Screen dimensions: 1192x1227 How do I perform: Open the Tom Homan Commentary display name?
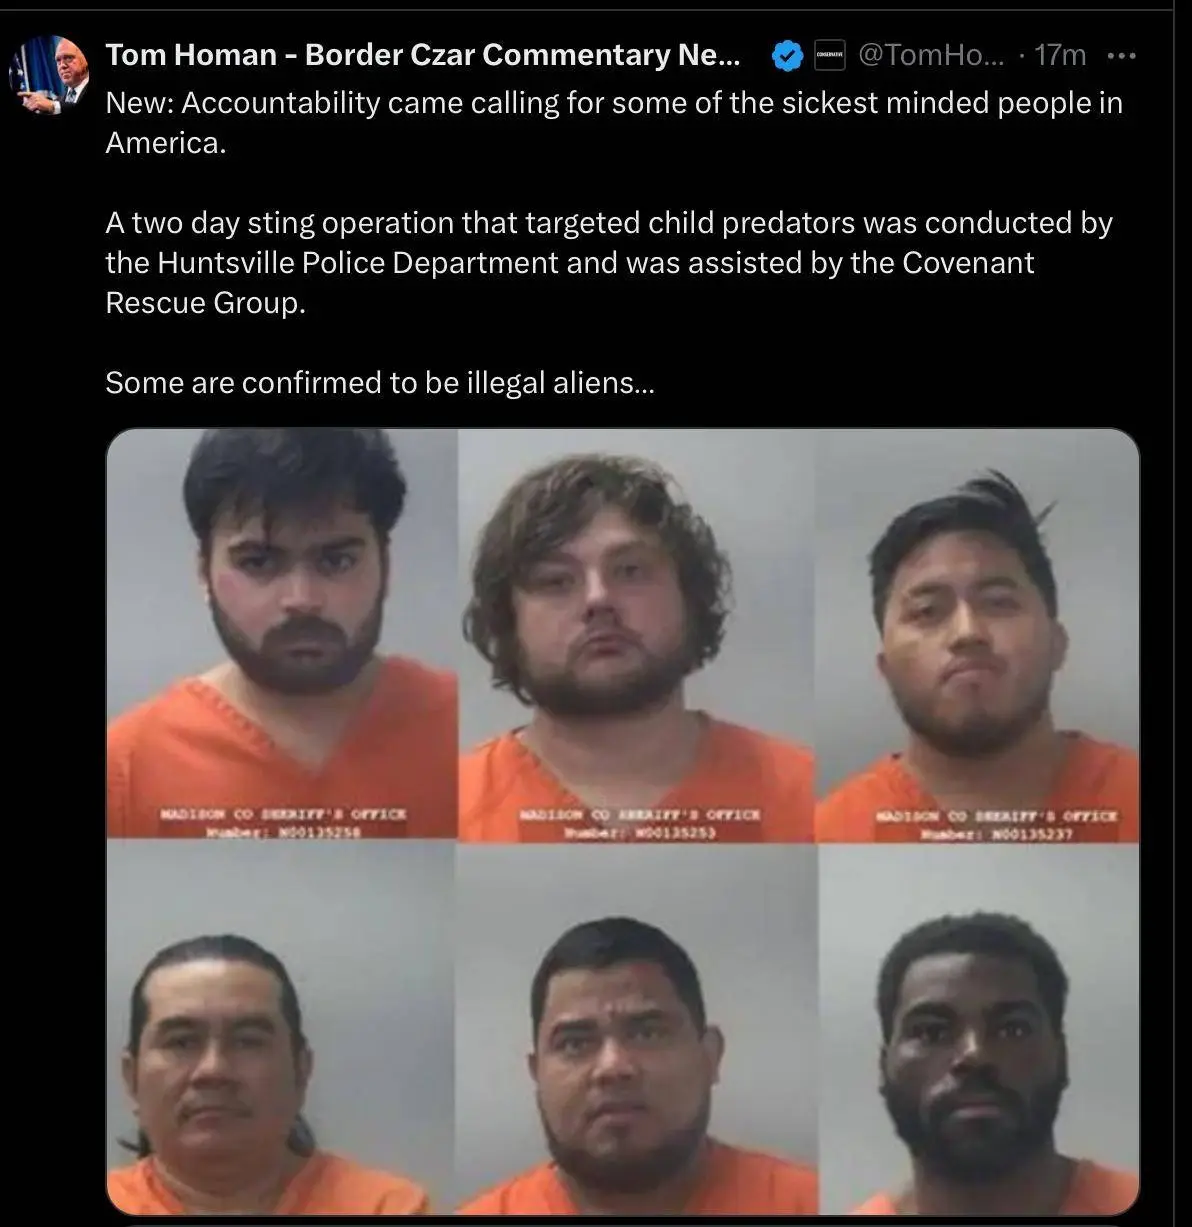(423, 55)
